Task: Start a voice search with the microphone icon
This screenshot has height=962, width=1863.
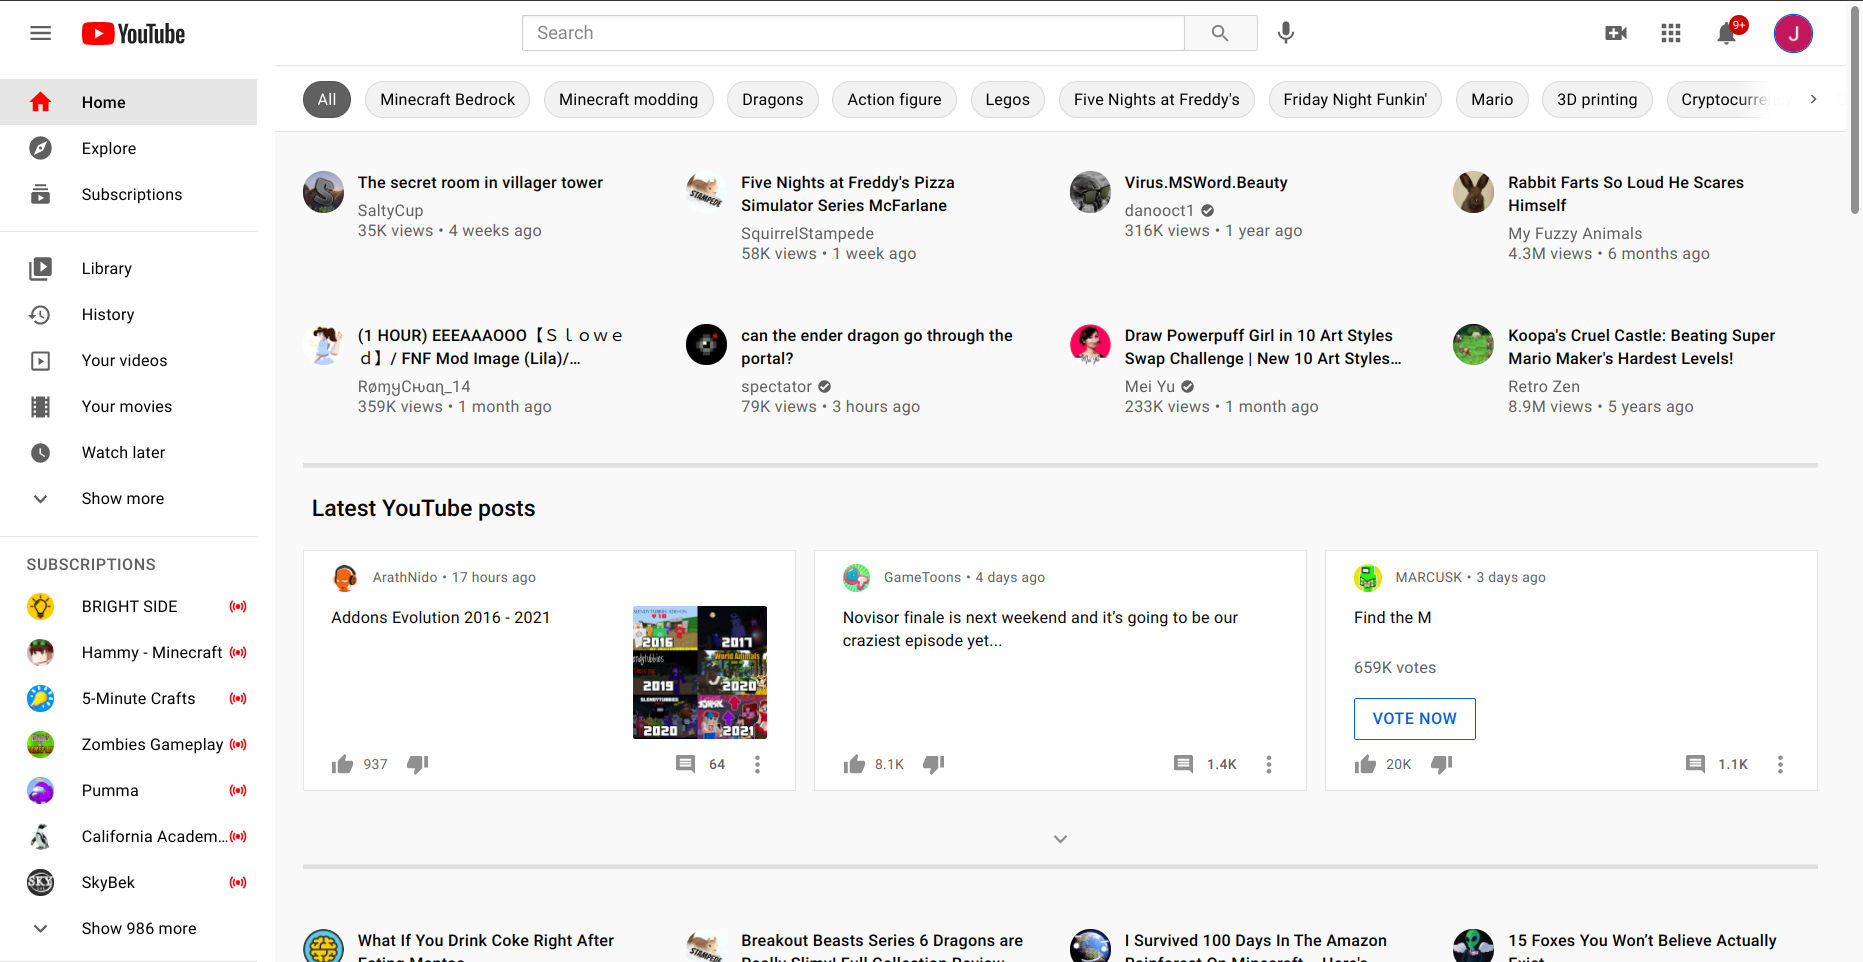Action: click(1286, 33)
